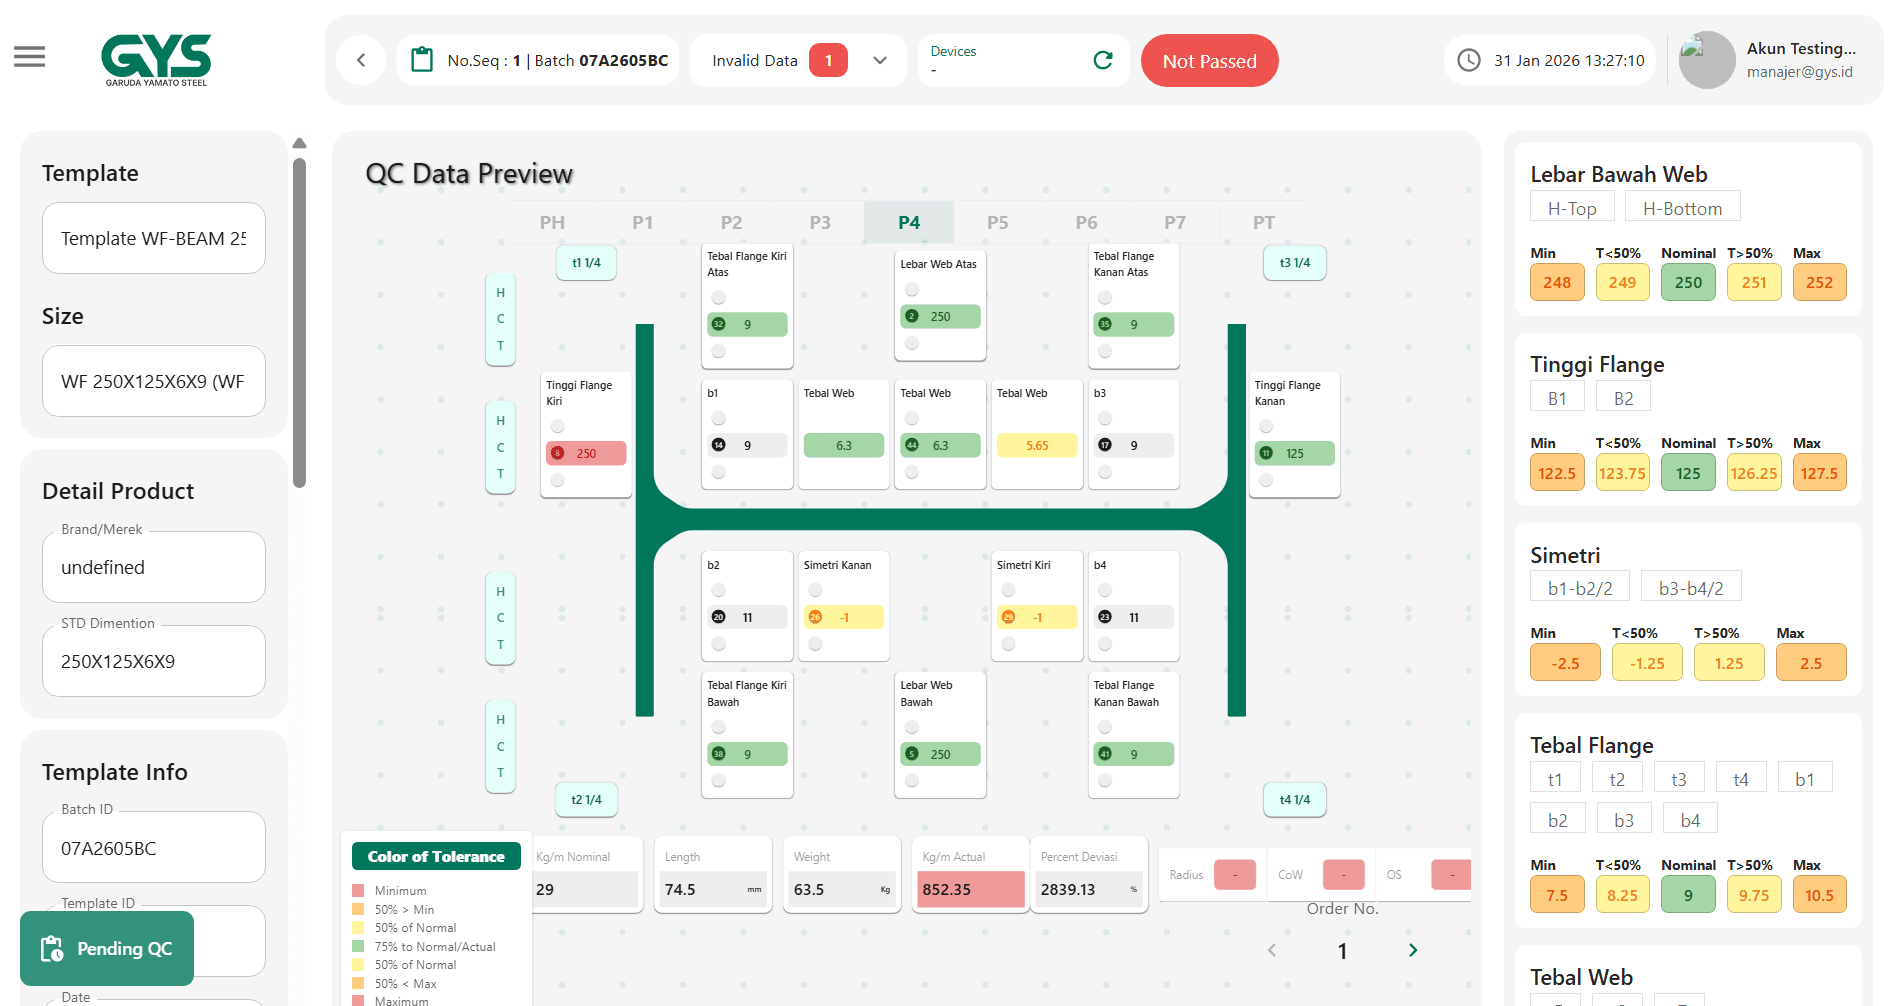Viewport: 1893px width, 1006px height.
Task: Select radio button below Tinggi Flange Kiri value
Action: click(x=558, y=480)
